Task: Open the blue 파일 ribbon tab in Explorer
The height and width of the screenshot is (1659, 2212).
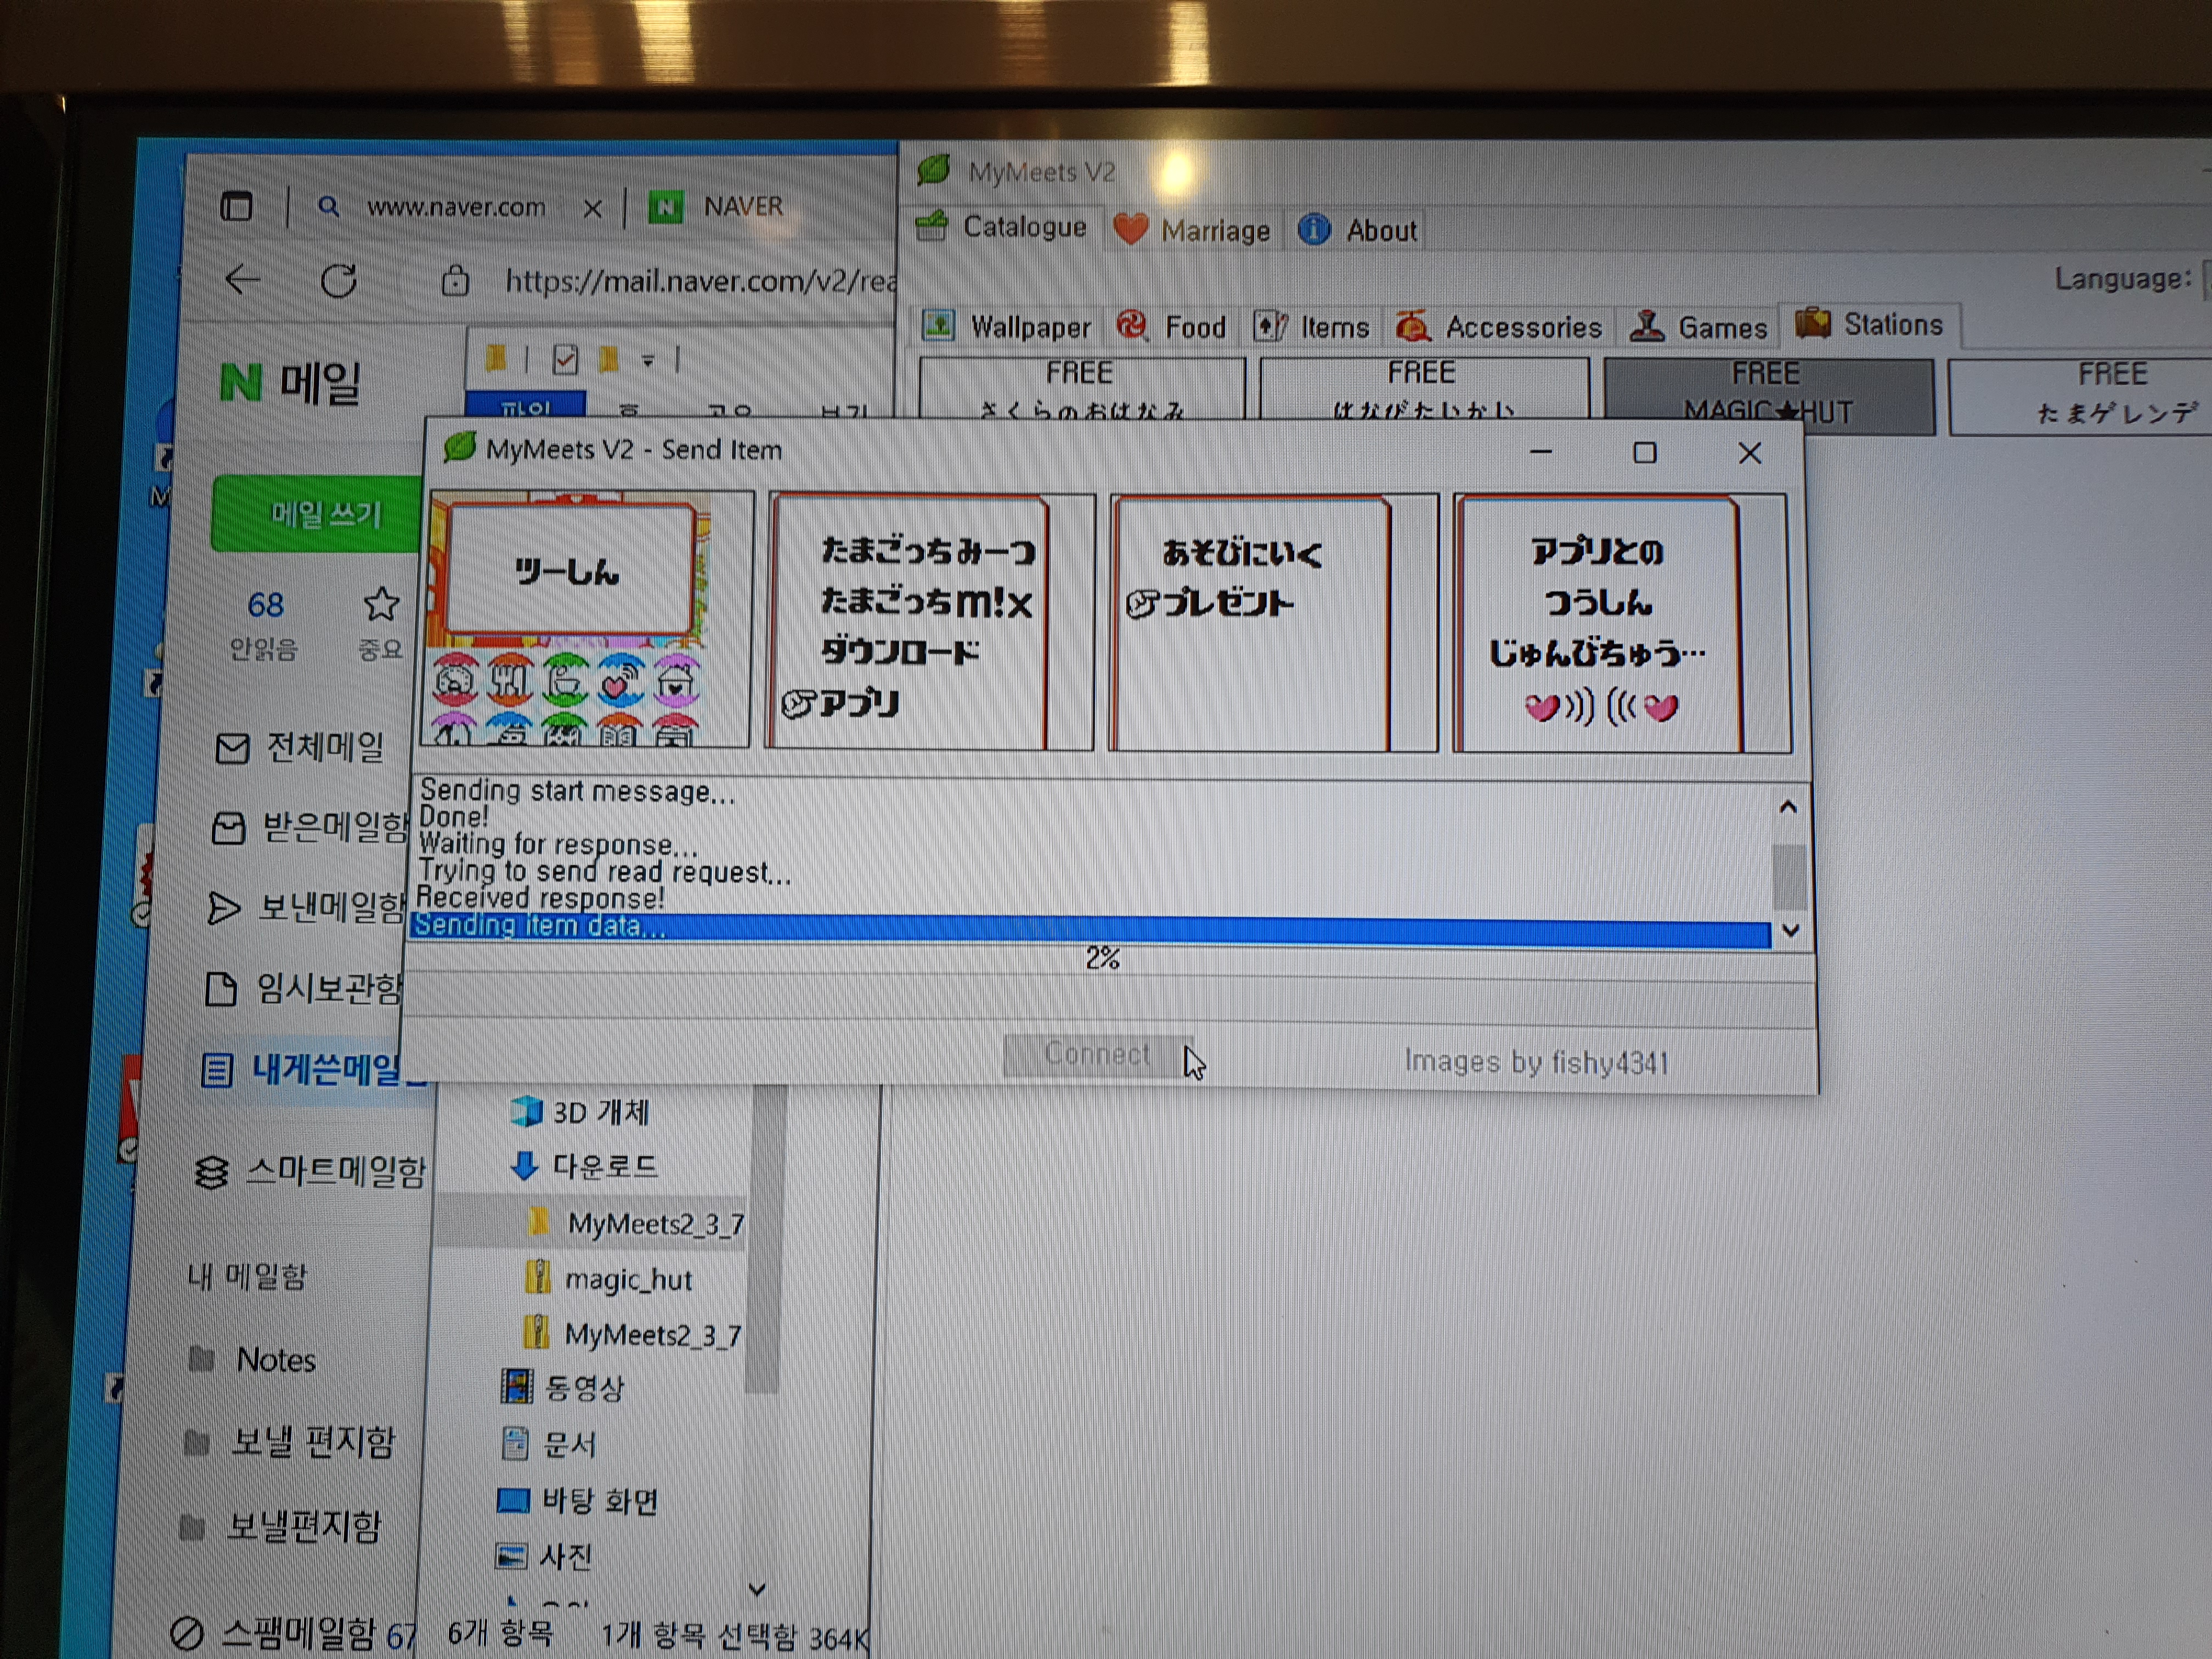Action: (526, 405)
